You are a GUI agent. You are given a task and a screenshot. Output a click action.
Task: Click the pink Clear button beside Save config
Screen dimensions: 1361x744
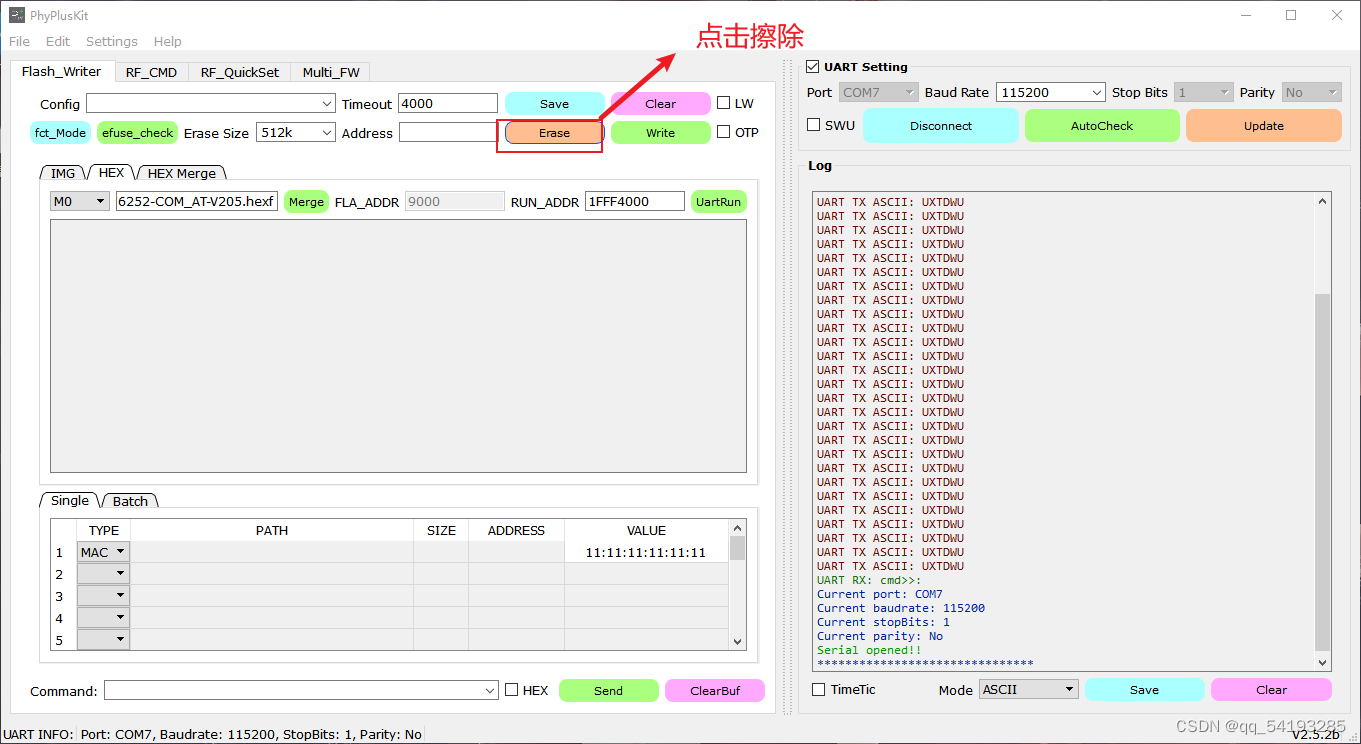point(660,104)
